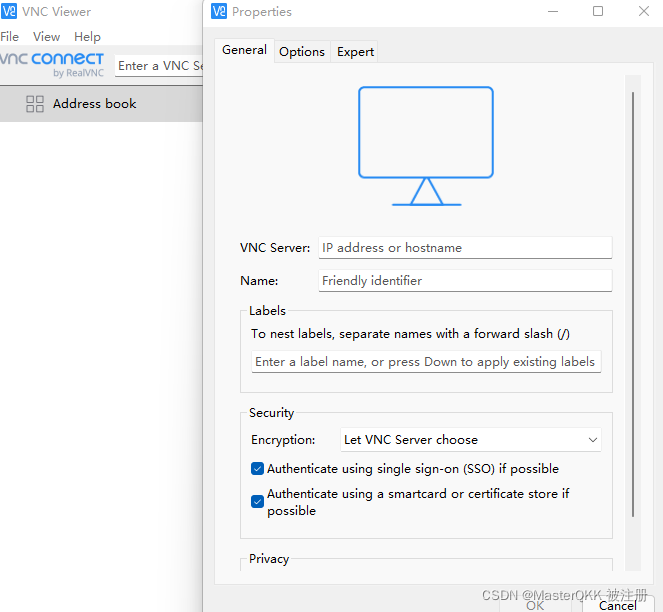Click the blue monitor illustration in Properties
The height and width of the screenshot is (612, 663).
point(426,146)
